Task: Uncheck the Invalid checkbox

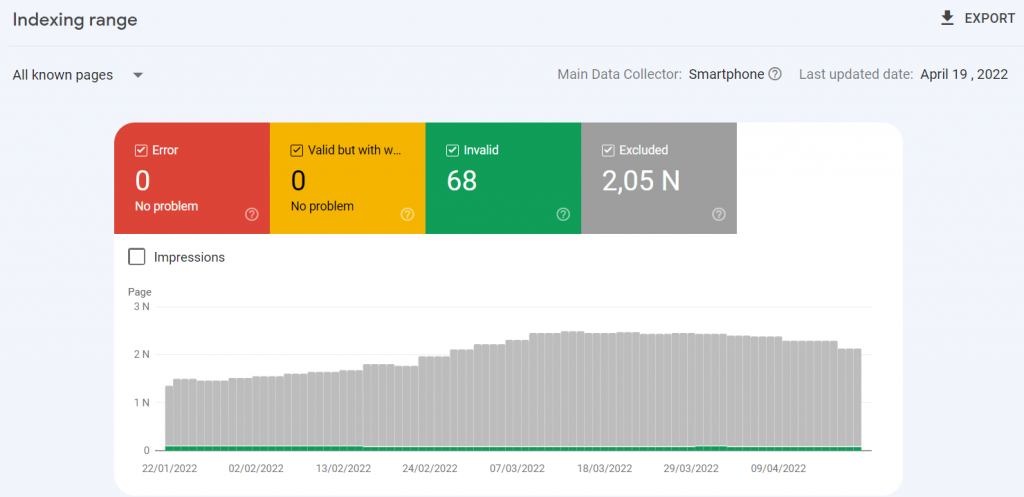Action: 452,150
